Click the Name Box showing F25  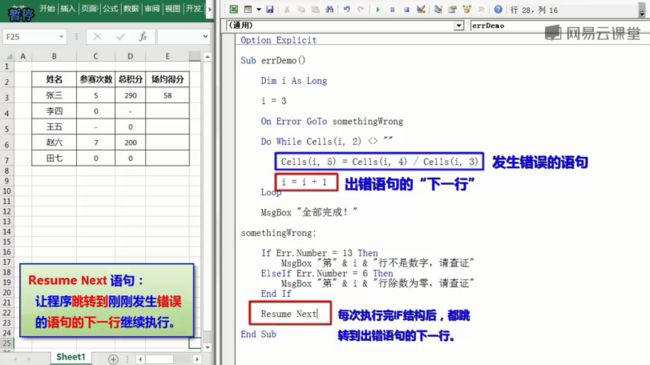pos(30,37)
